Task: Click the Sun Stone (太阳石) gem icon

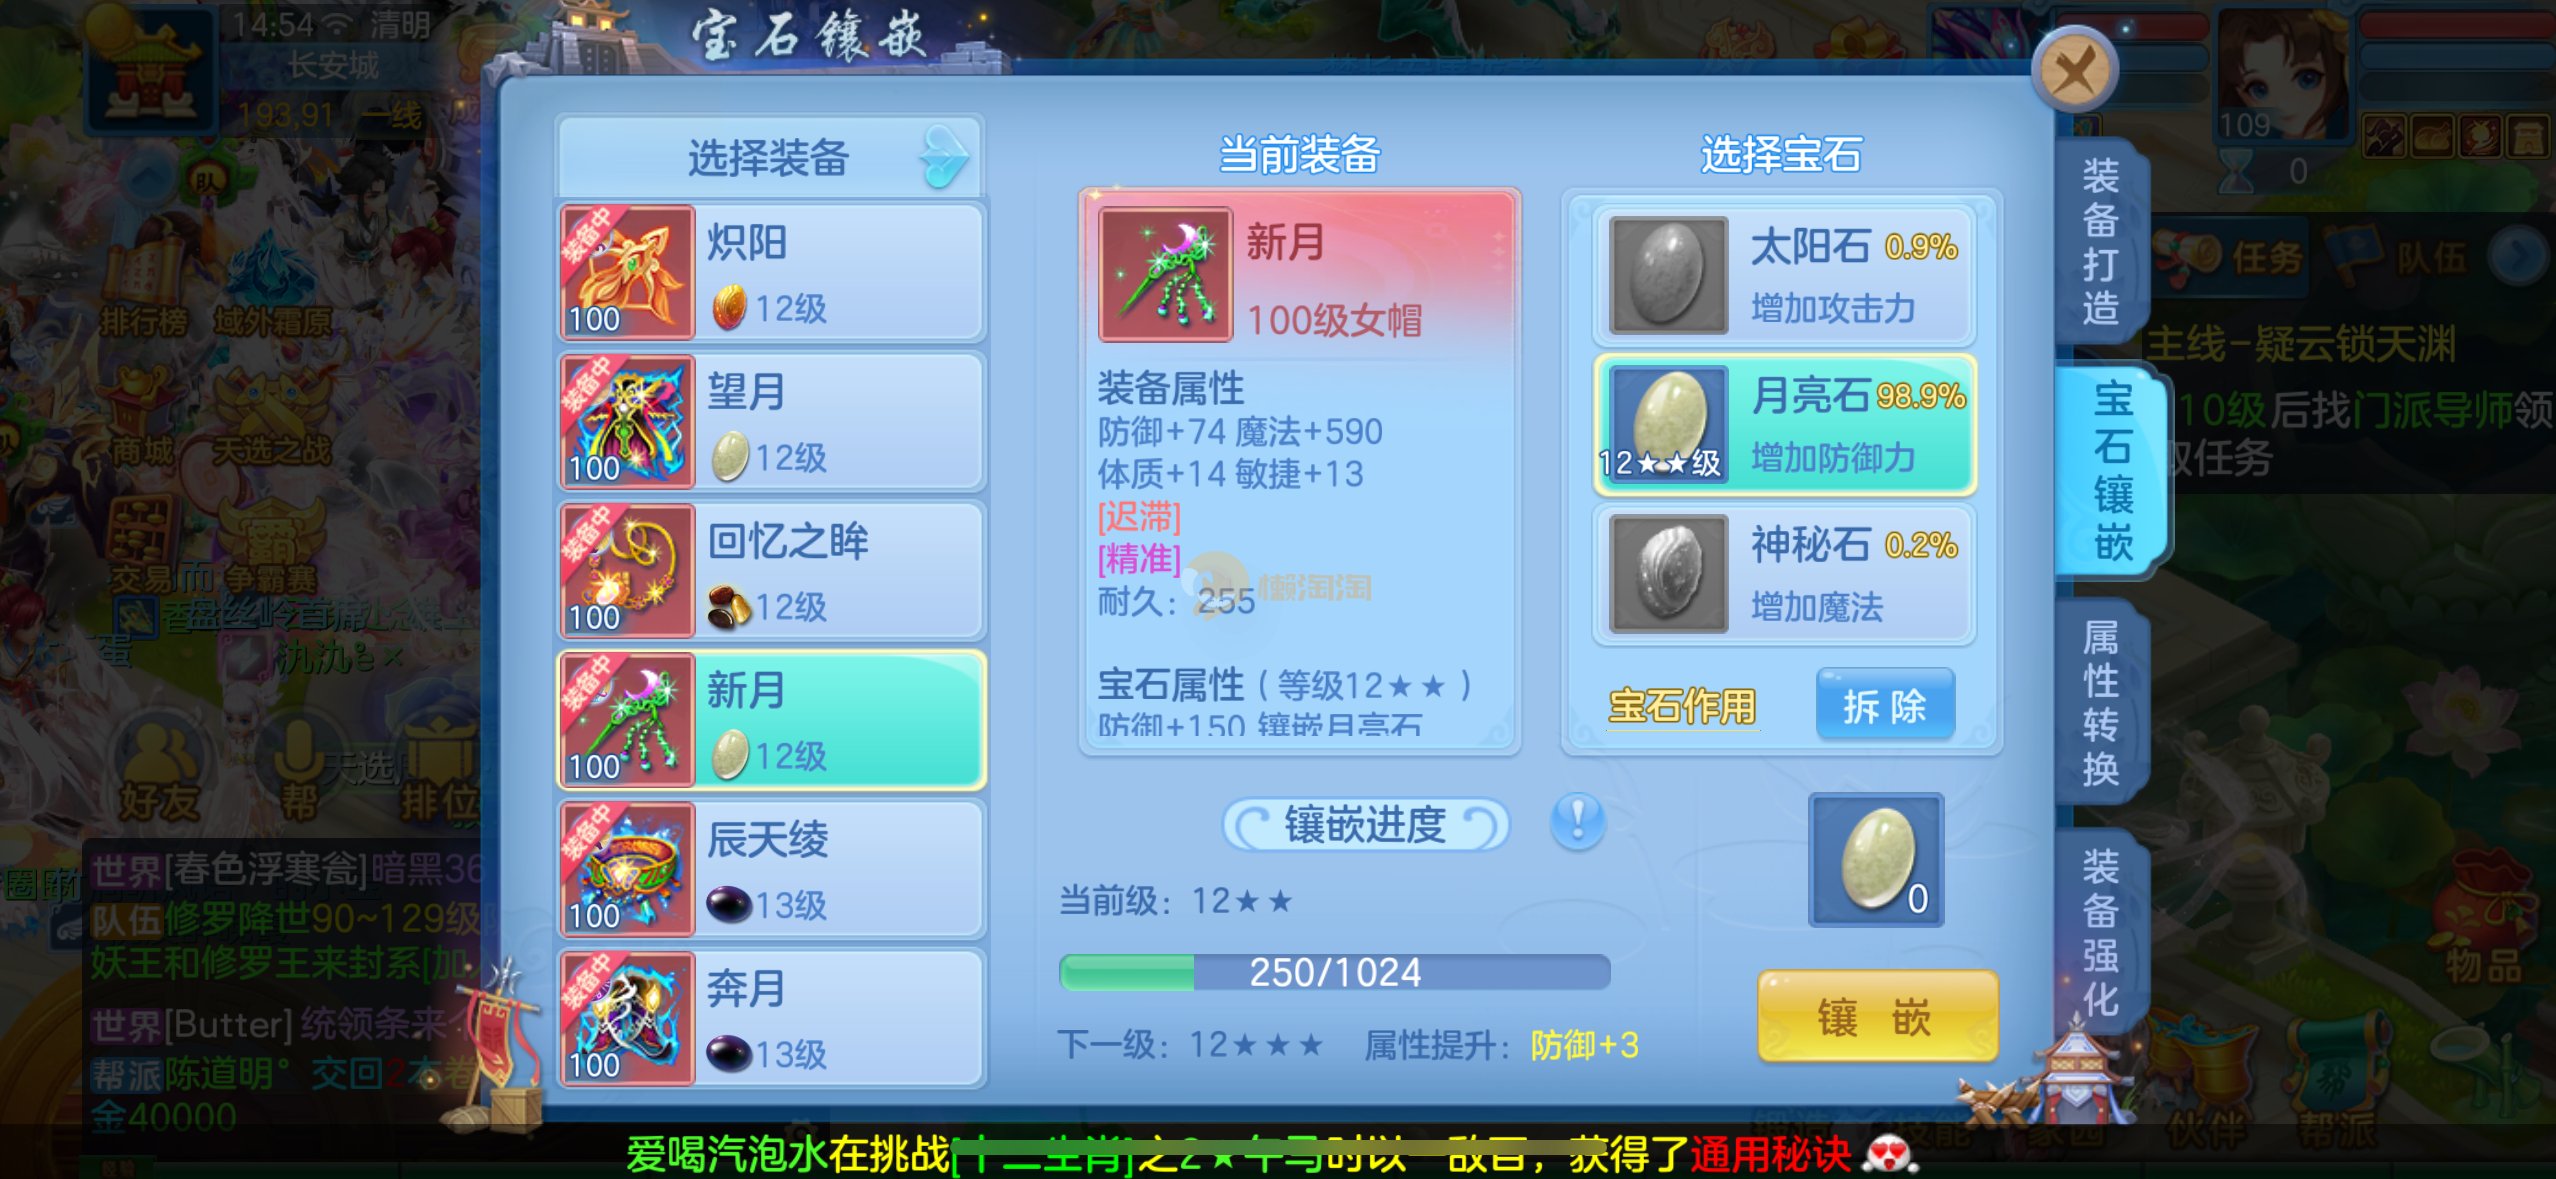Action: coord(1667,274)
